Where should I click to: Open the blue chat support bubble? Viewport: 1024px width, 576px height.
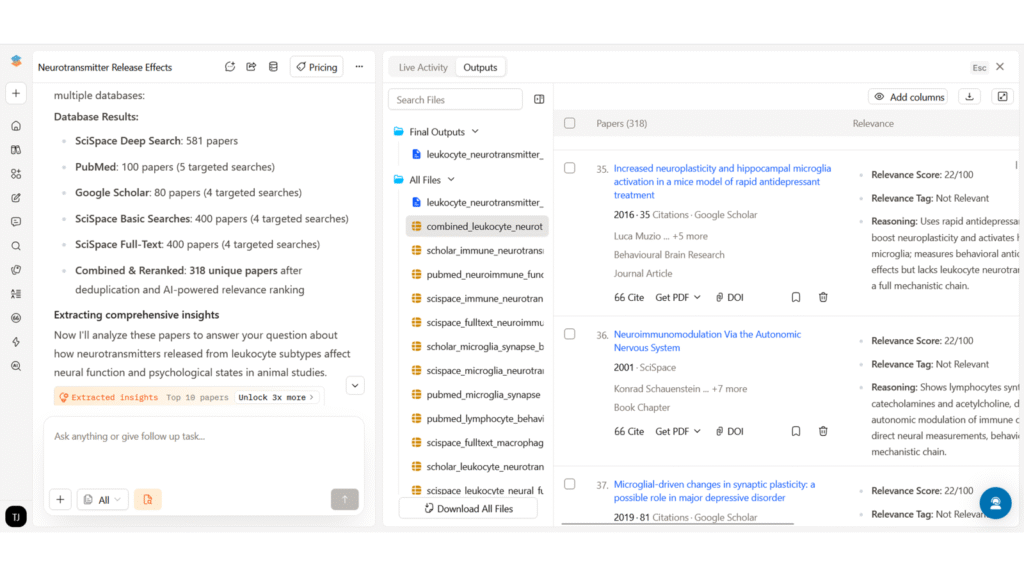click(995, 502)
